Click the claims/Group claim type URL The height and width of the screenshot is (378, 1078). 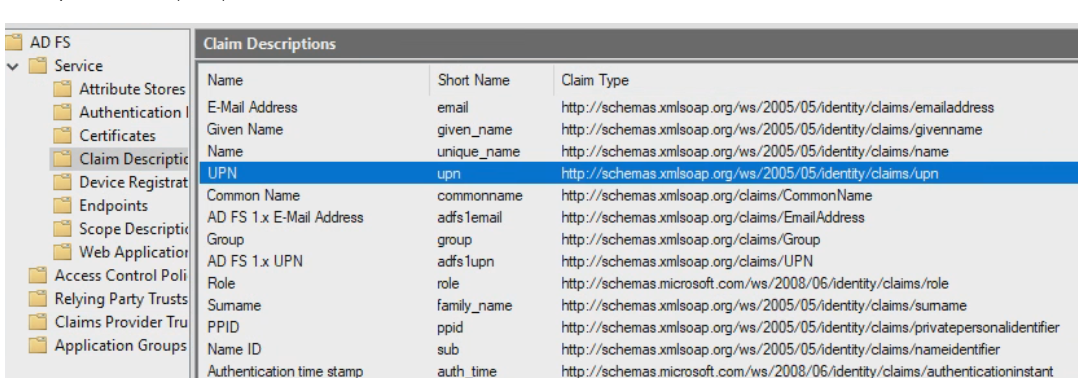pos(690,239)
